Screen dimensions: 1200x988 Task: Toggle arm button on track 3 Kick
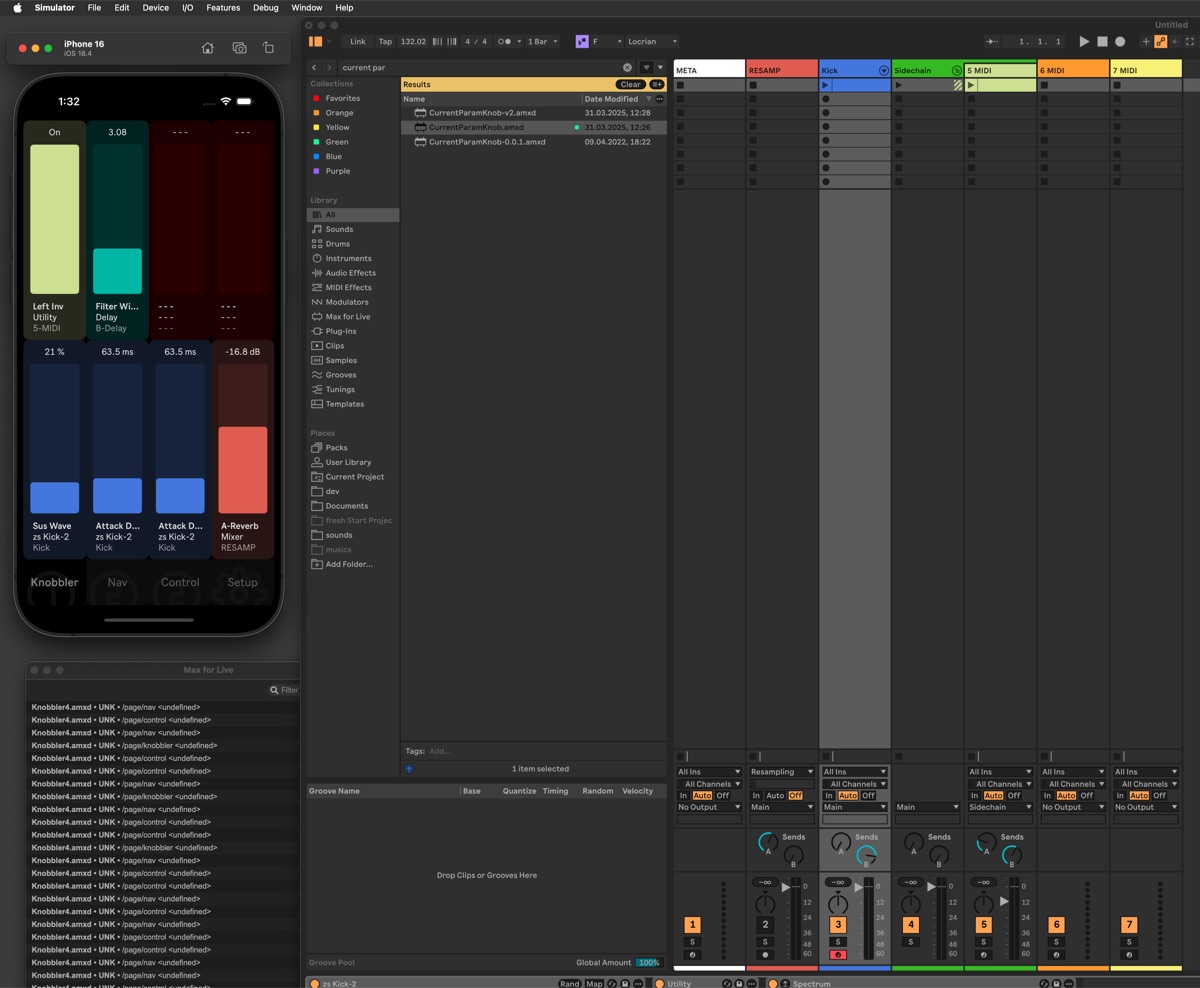(838, 955)
